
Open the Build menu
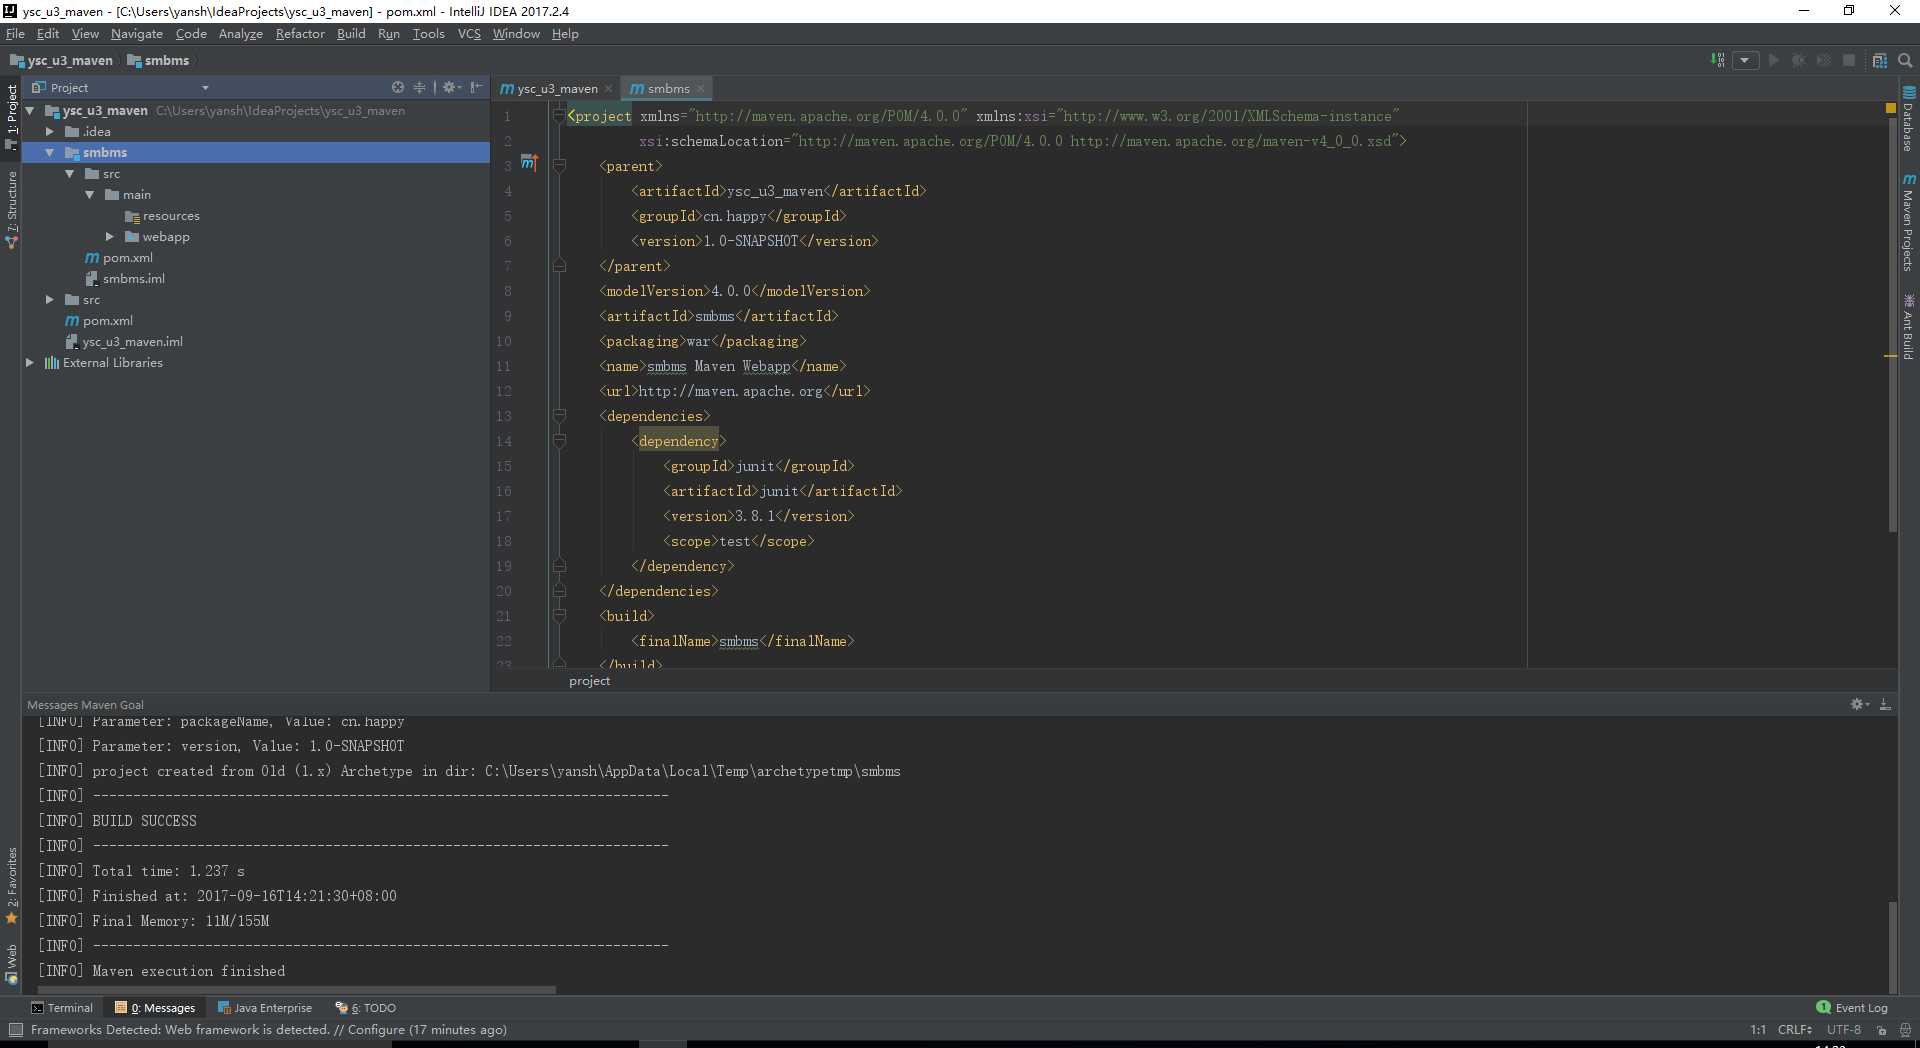pos(351,33)
